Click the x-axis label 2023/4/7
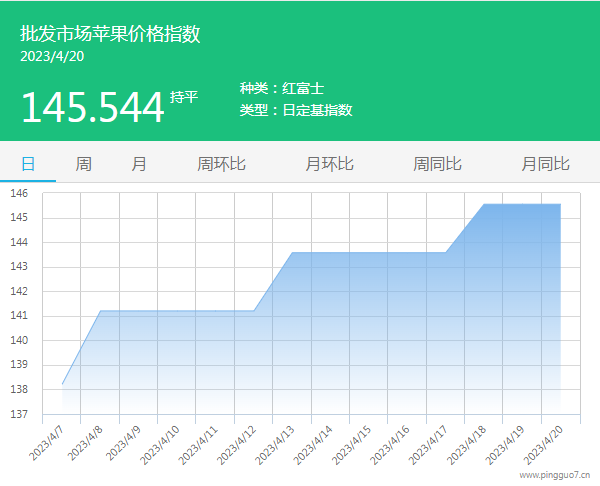Viewport: 600px width, 486px height. pos(47,444)
